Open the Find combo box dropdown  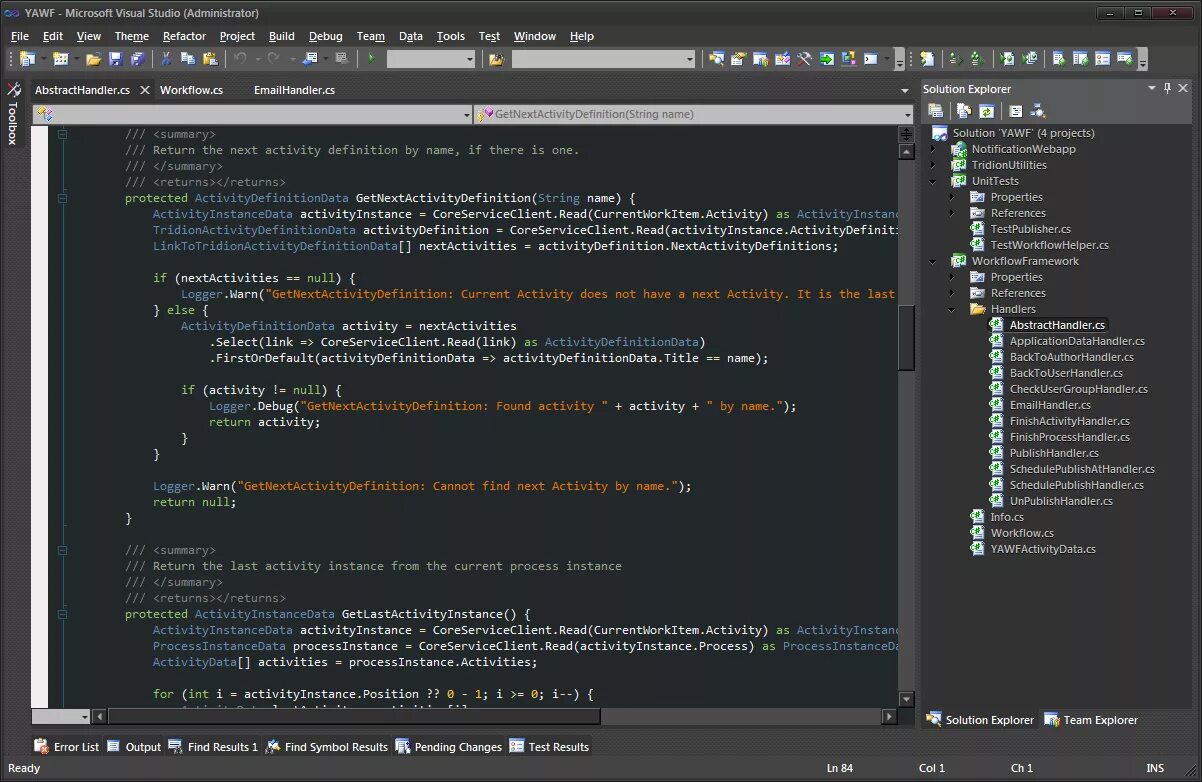tap(690, 59)
